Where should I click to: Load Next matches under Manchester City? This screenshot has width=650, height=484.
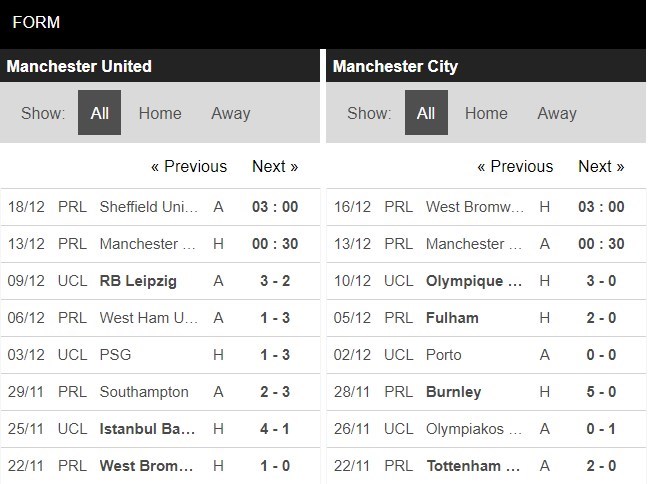pos(601,166)
